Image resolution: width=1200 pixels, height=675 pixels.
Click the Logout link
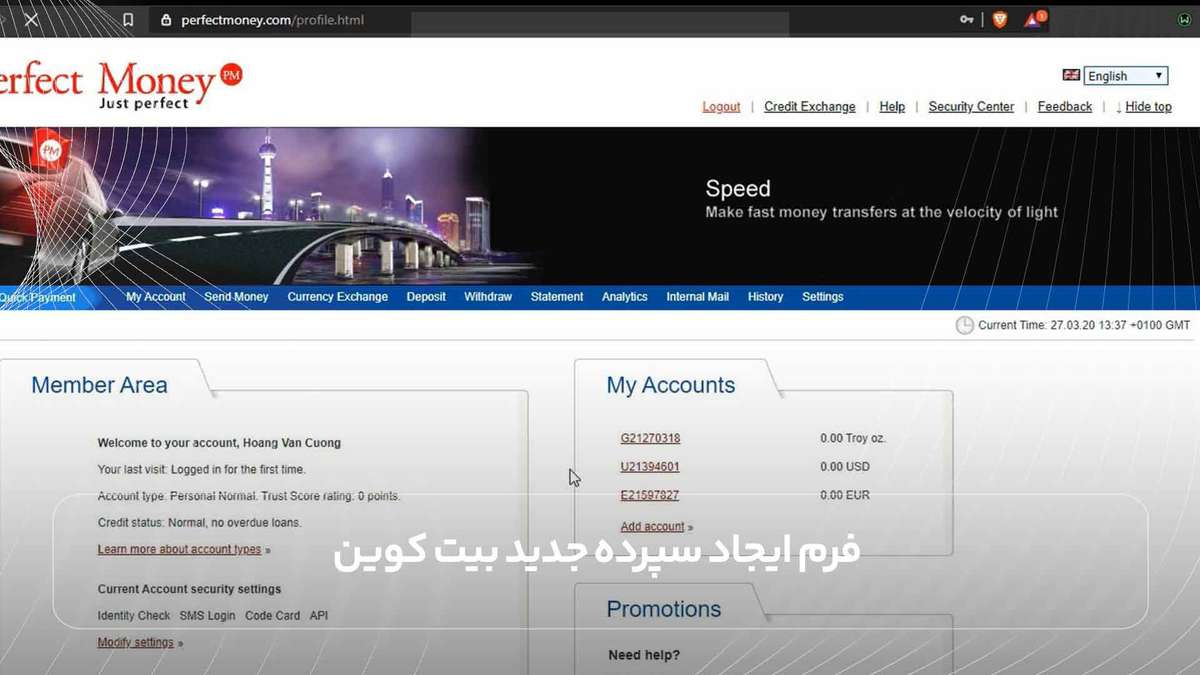[x=721, y=107]
